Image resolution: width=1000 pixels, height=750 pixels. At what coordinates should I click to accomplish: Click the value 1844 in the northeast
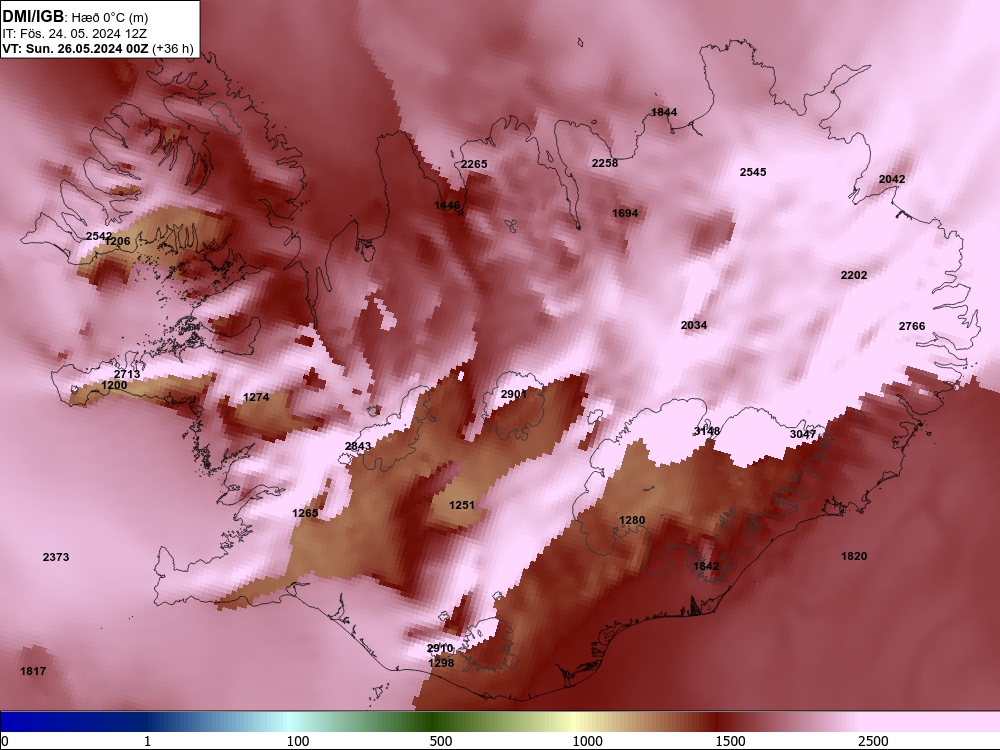[x=664, y=112]
